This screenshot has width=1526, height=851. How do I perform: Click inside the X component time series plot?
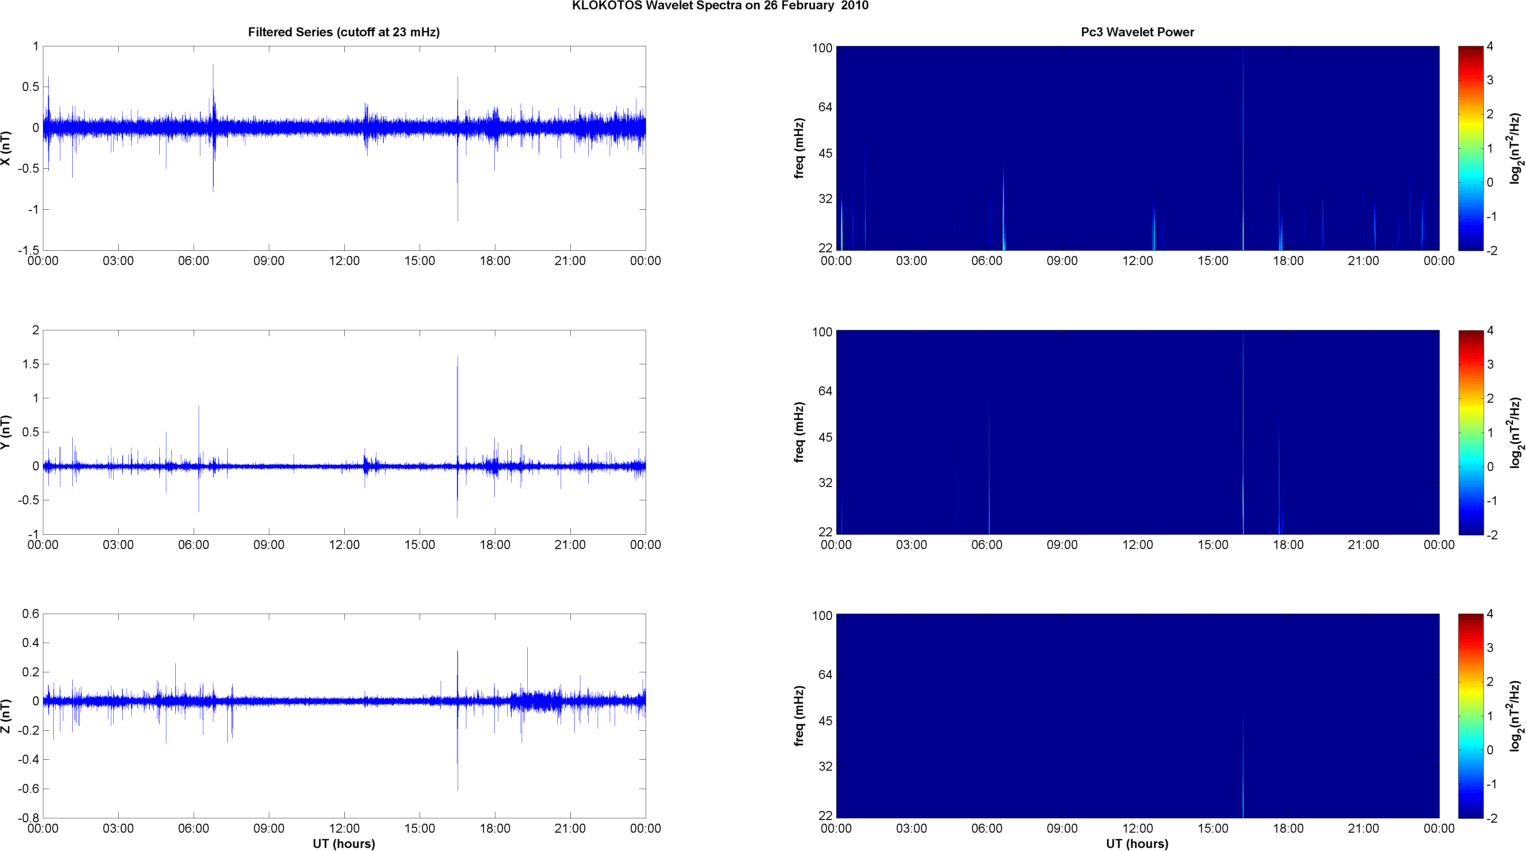point(344,148)
